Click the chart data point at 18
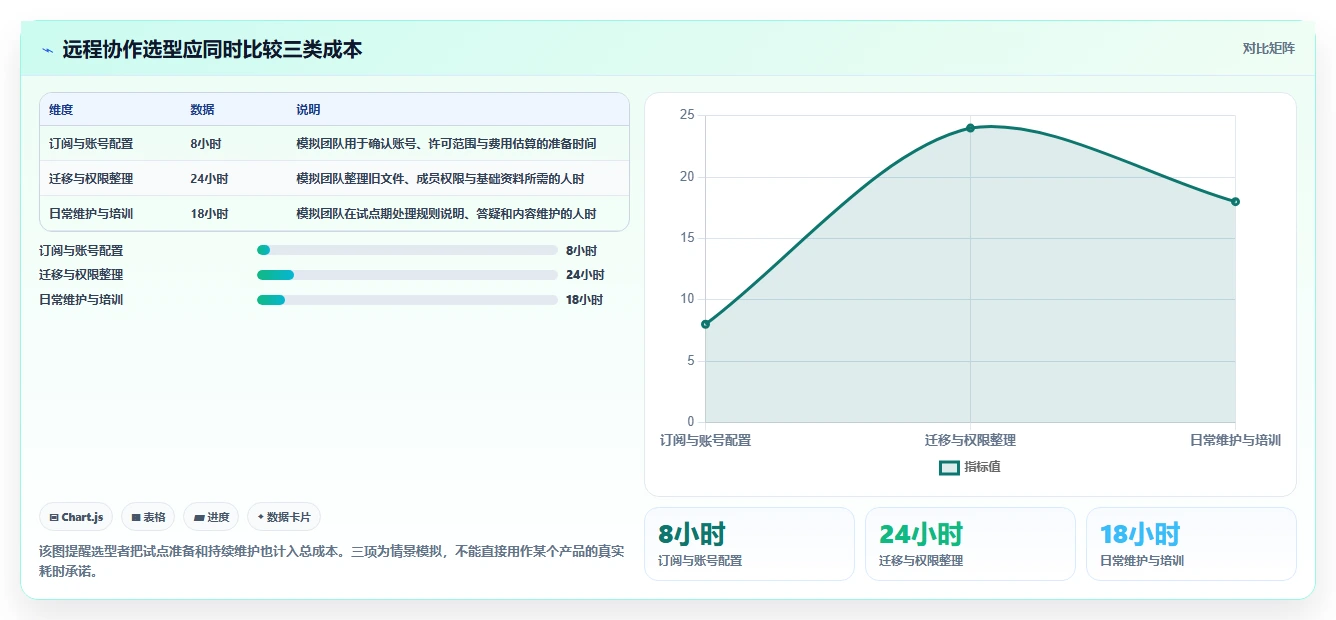The height and width of the screenshot is (620, 1336). [x=1235, y=202]
